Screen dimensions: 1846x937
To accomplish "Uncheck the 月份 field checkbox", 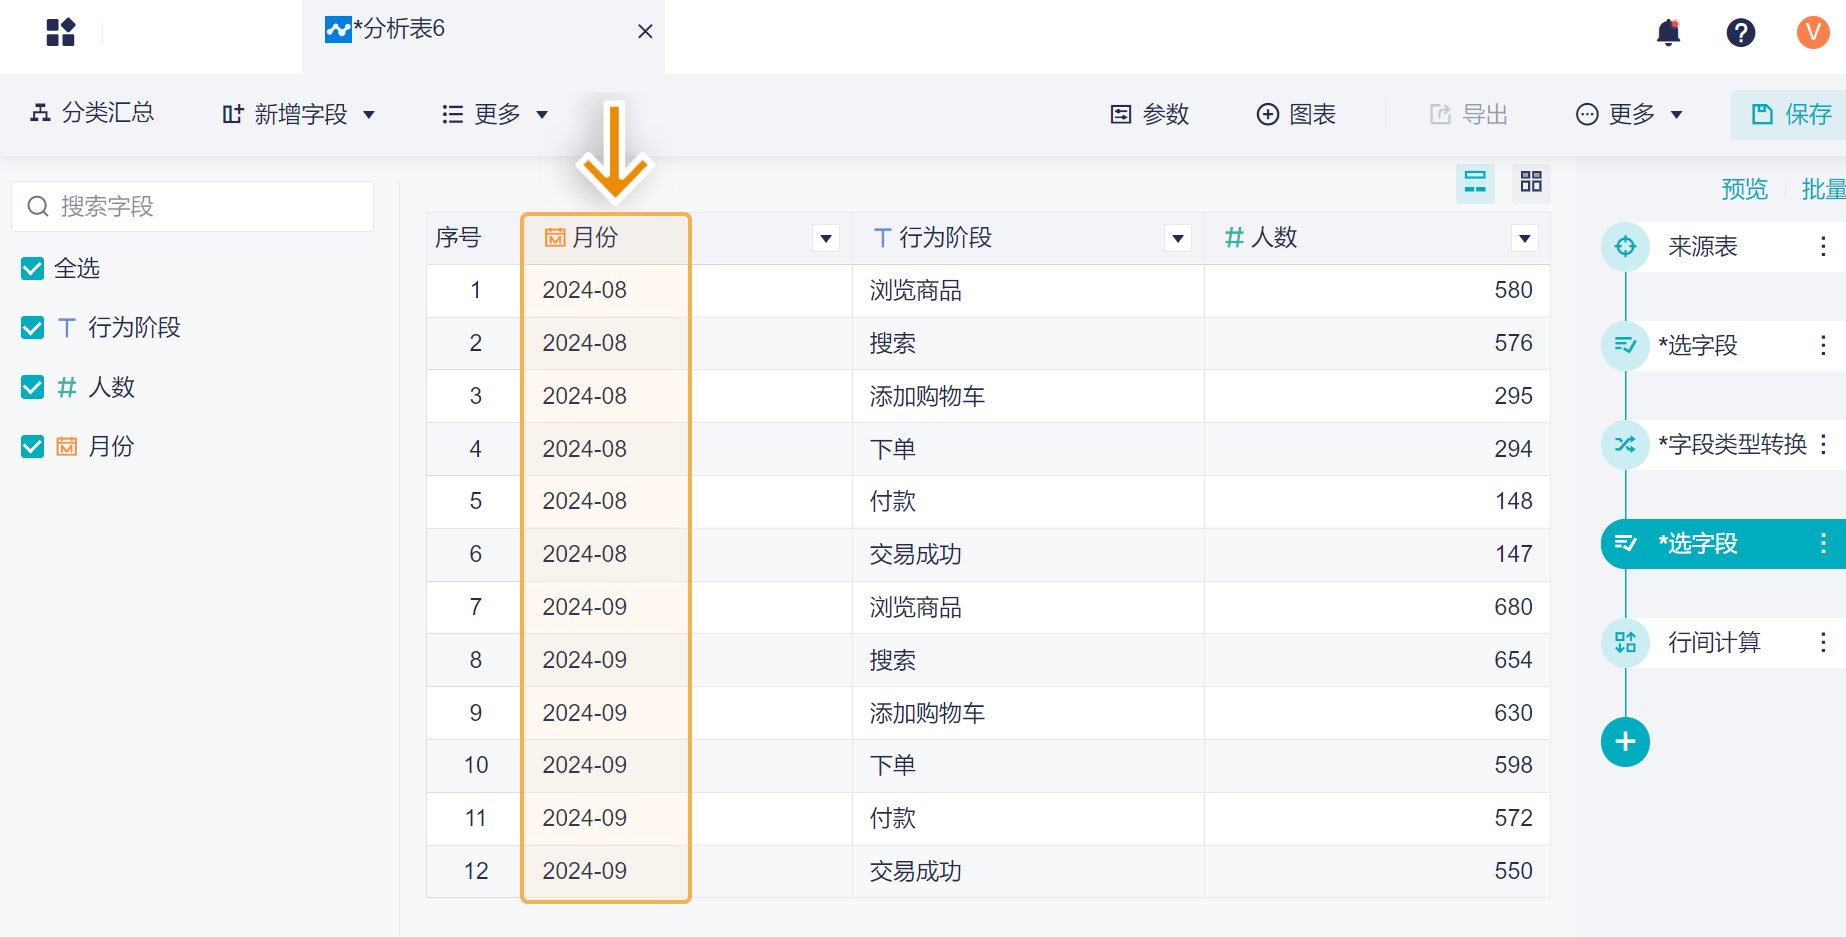I will click(x=33, y=447).
